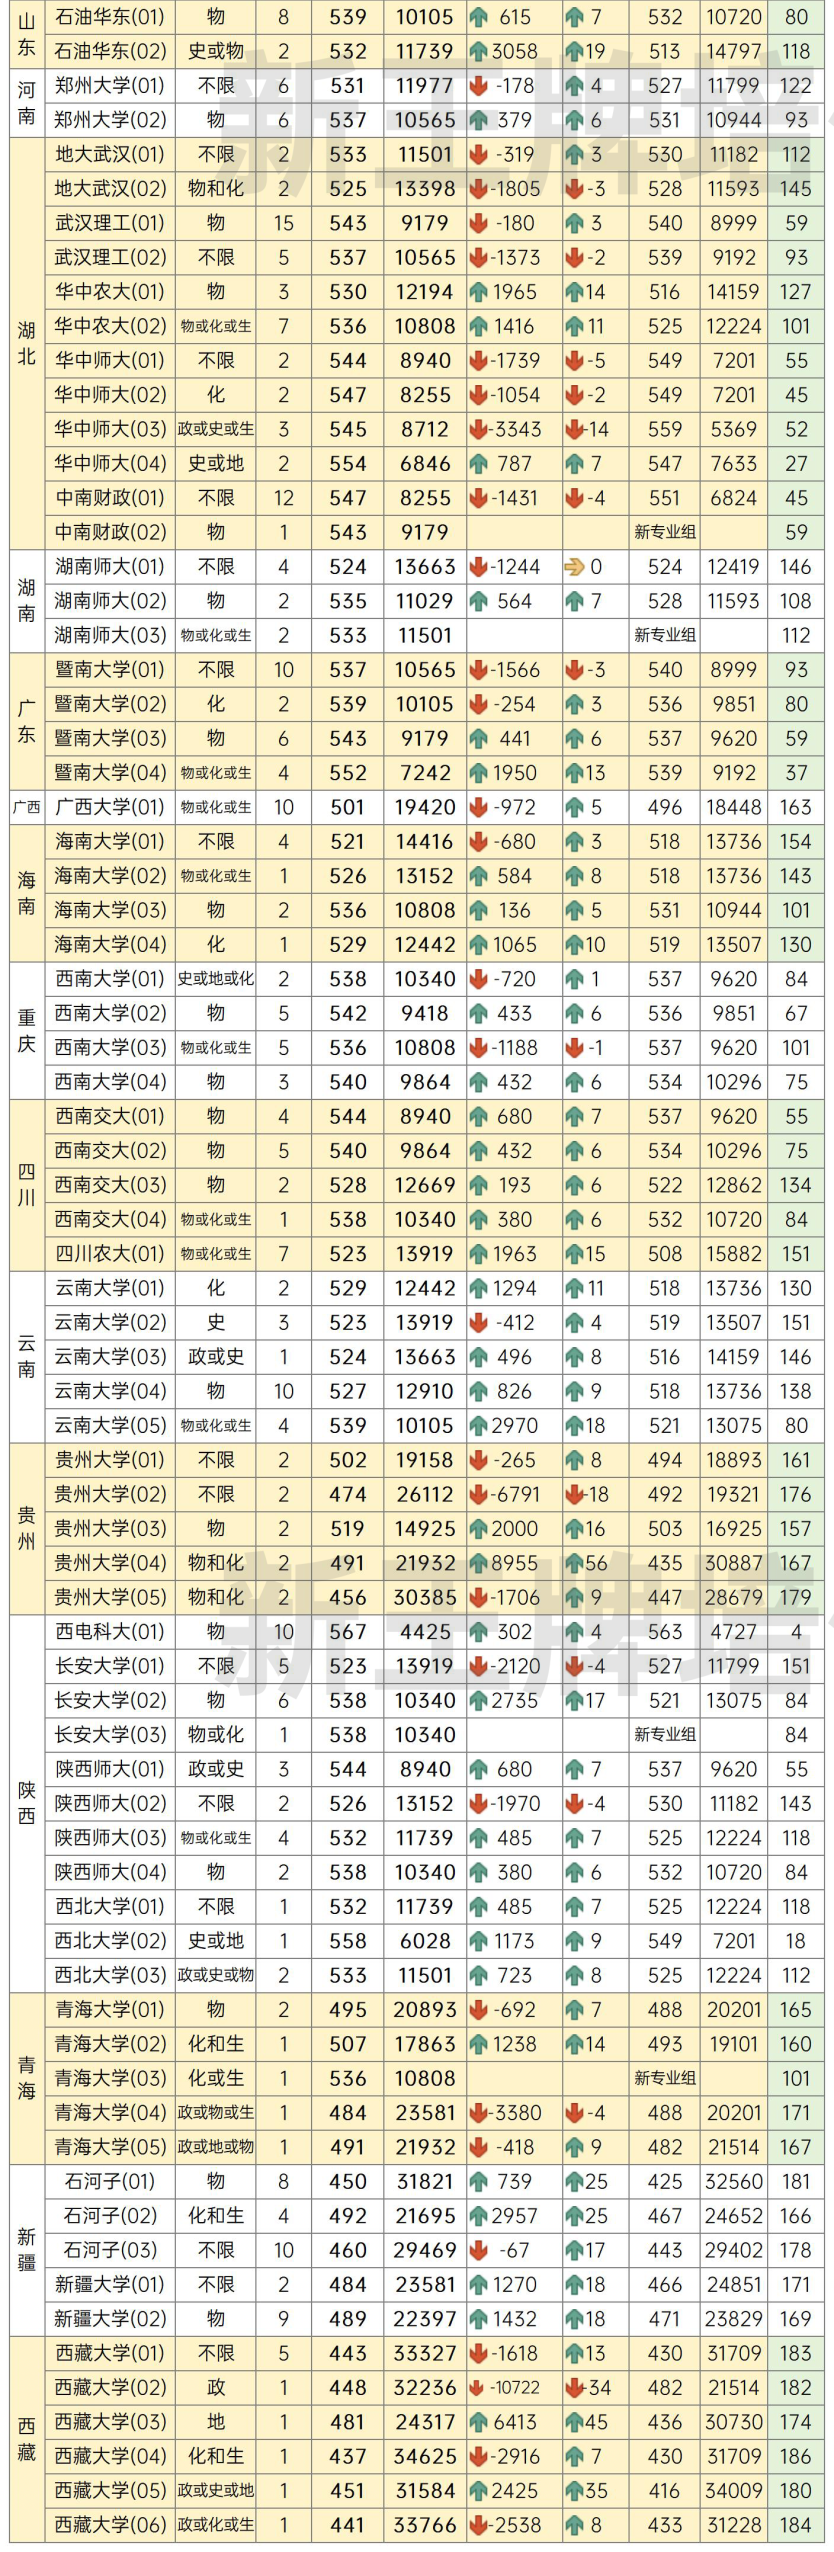Select the 广东 province cell
The height and width of the screenshot is (2552, 834).
[x=27, y=721]
